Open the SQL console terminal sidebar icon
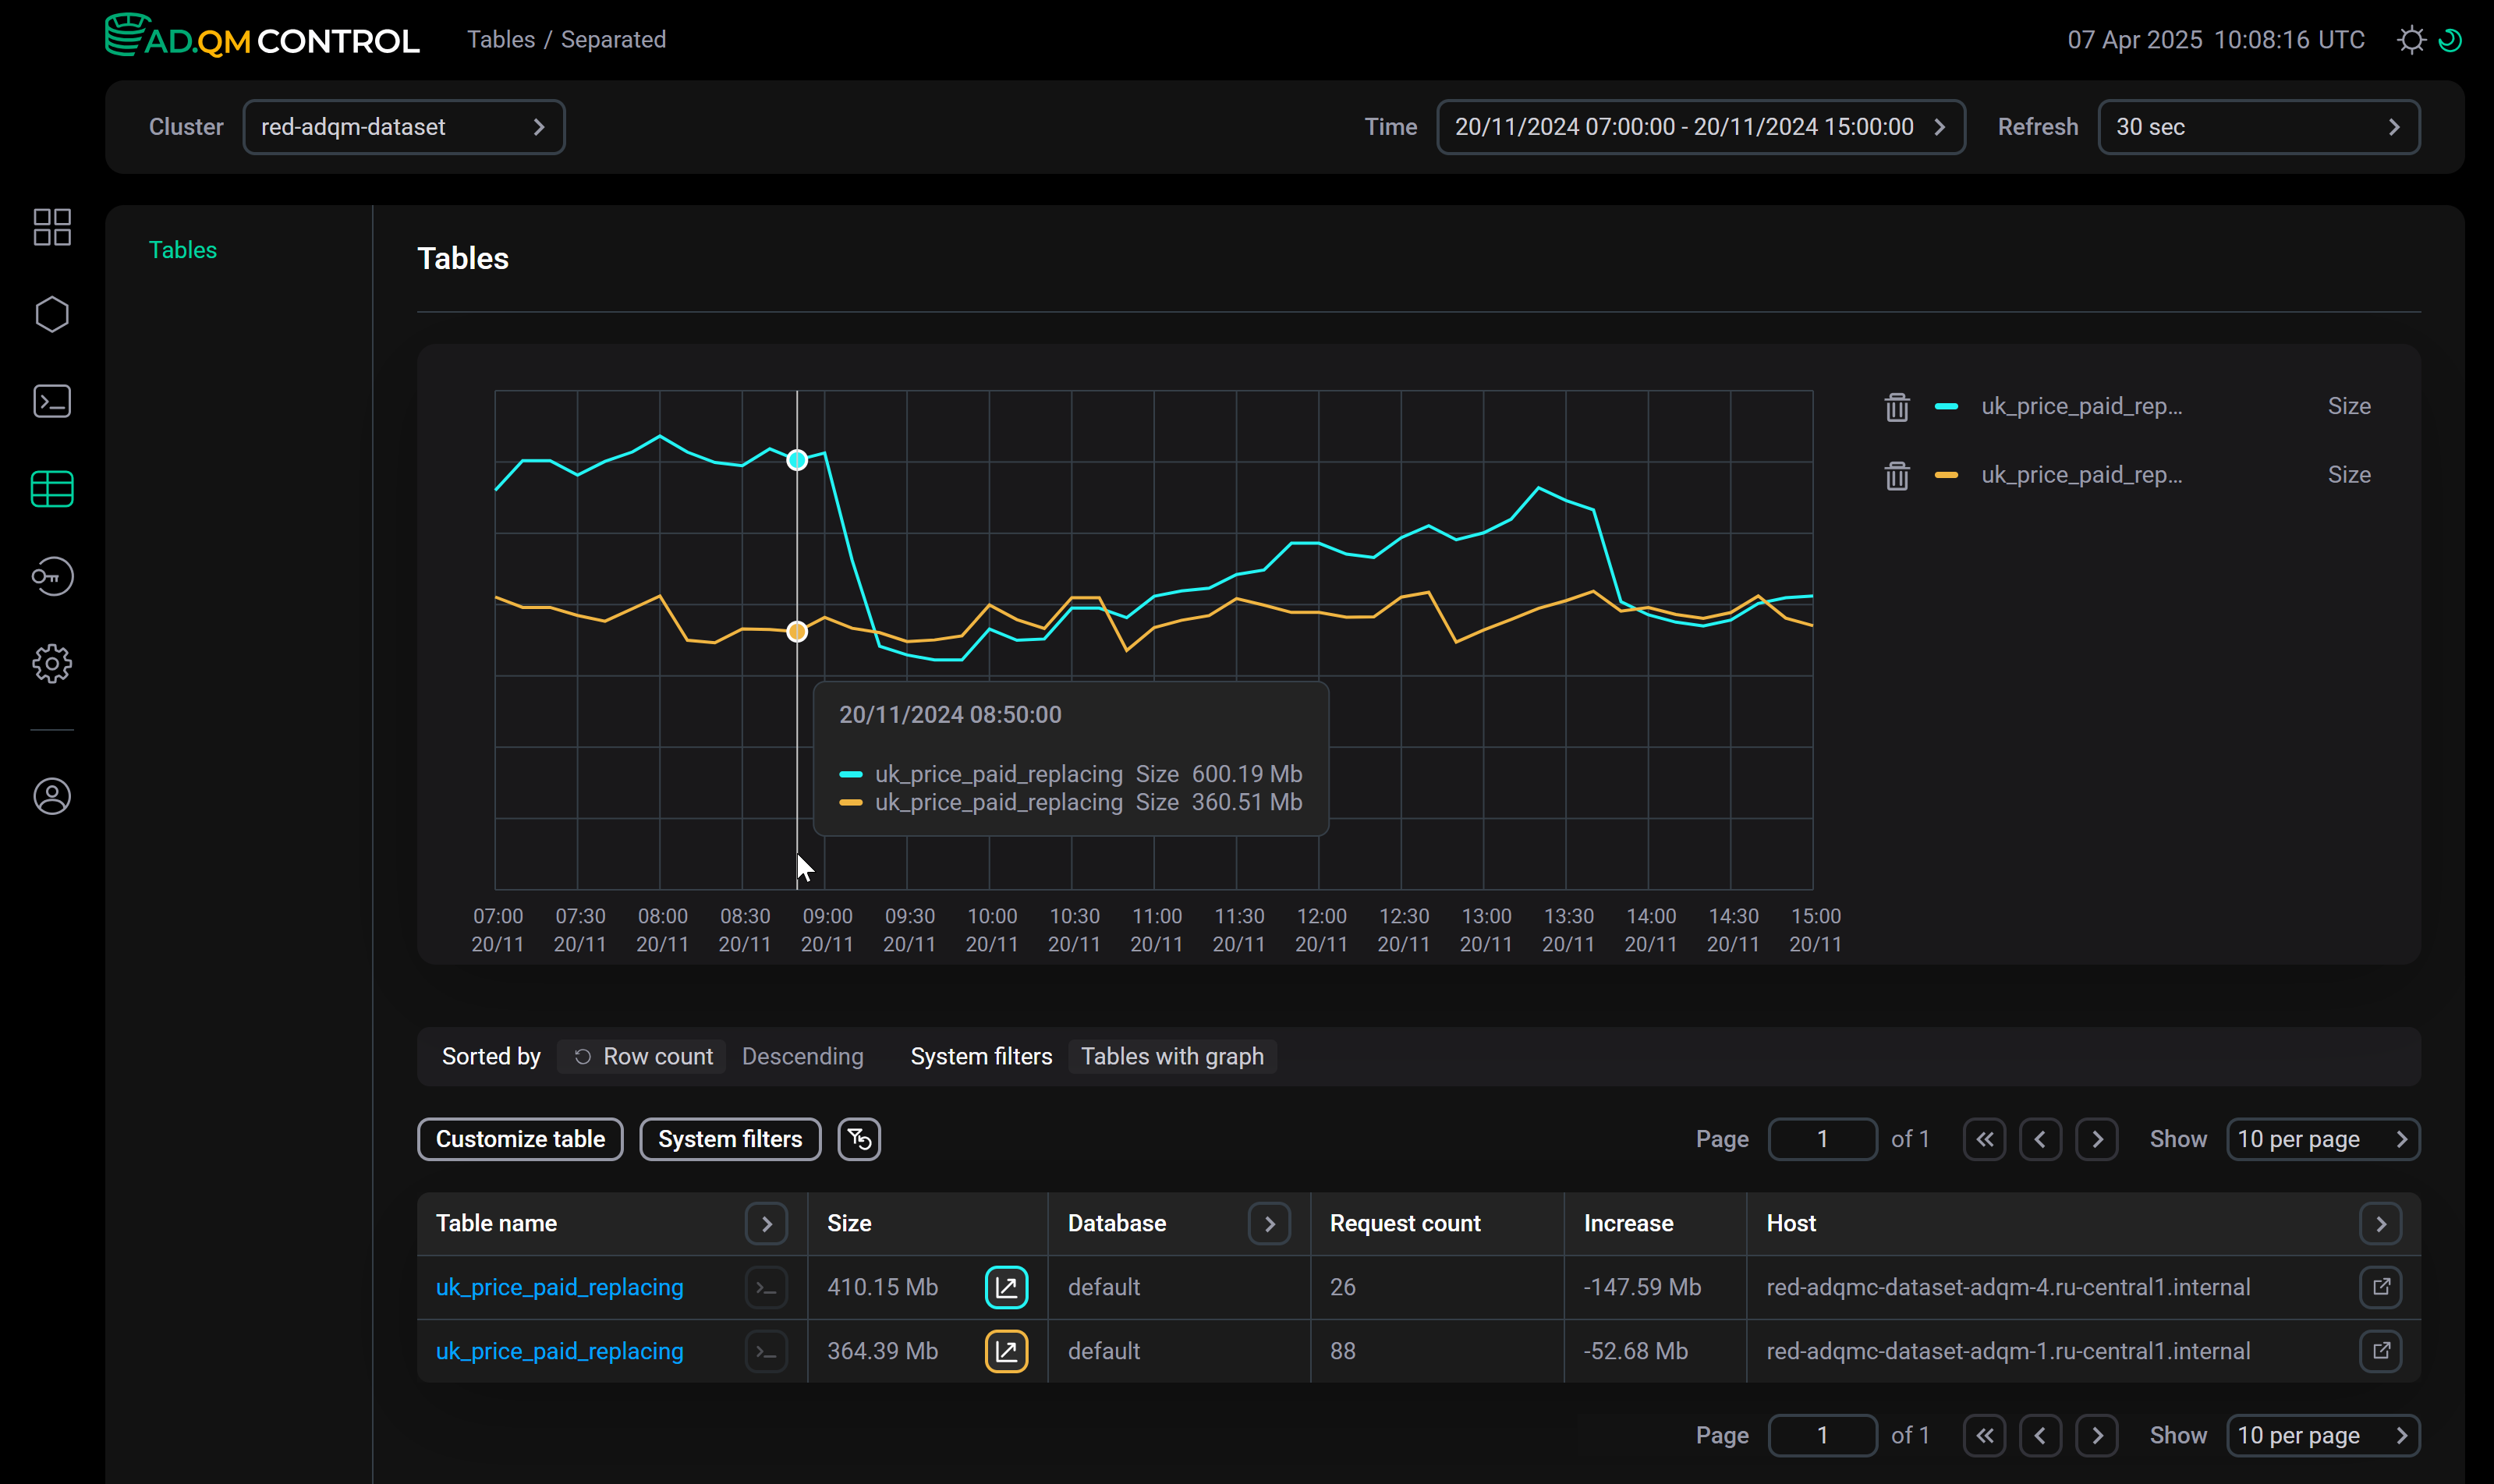This screenshot has width=2494, height=1484. (52, 402)
